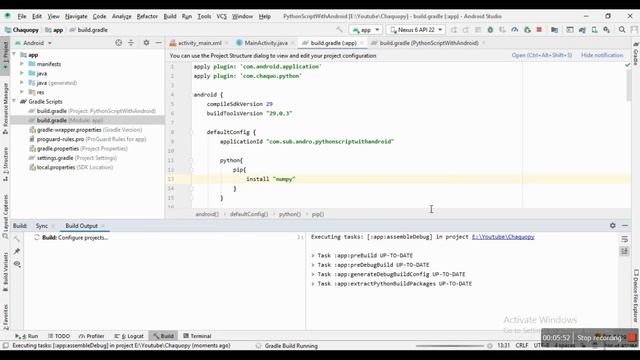Open the TODO tool window button
Image resolution: width=640 pixels, height=360 pixels.
[59, 336]
